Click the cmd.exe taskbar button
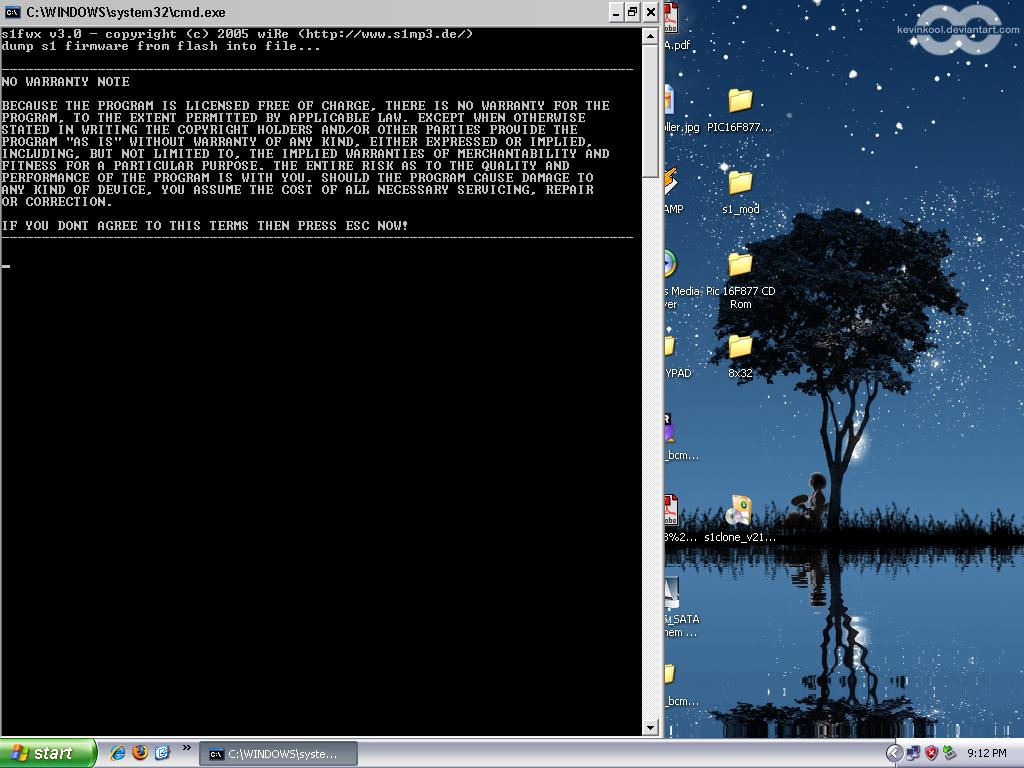1024x768 pixels. pos(278,754)
